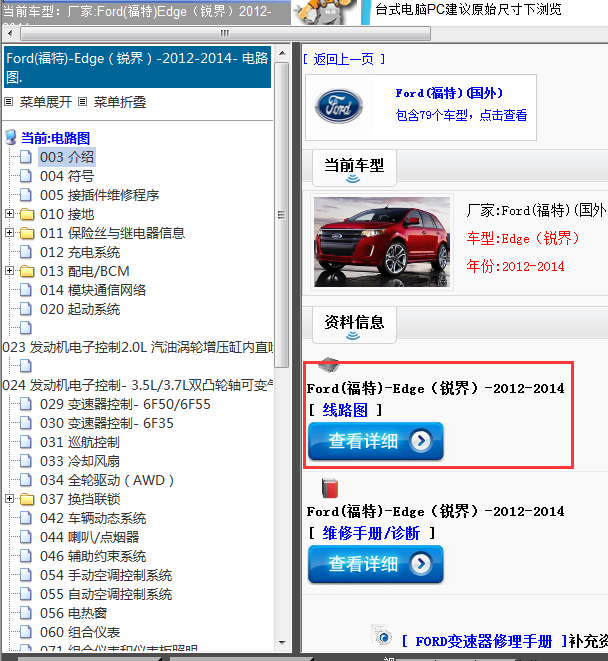This screenshot has width=608, height=661.
Task: Click the top horizontal scrollbar thumb
Action: click(x=225, y=33)
